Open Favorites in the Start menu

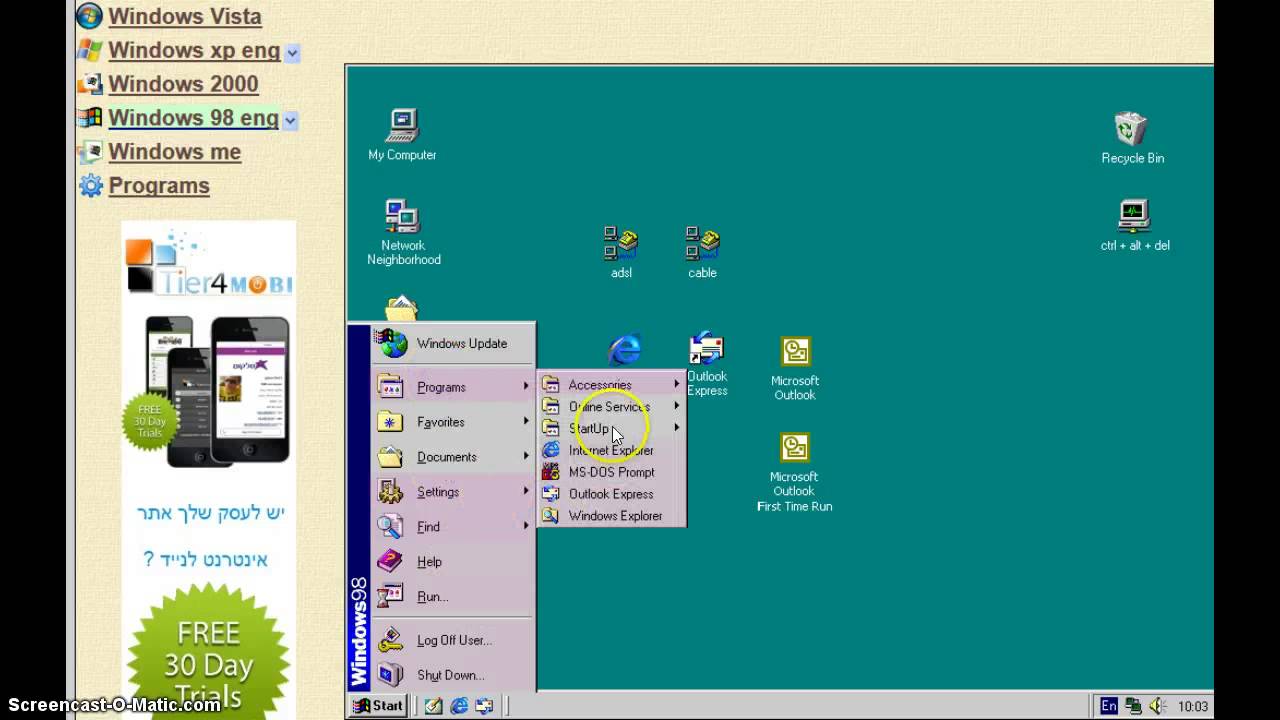(x=453, y=422)
